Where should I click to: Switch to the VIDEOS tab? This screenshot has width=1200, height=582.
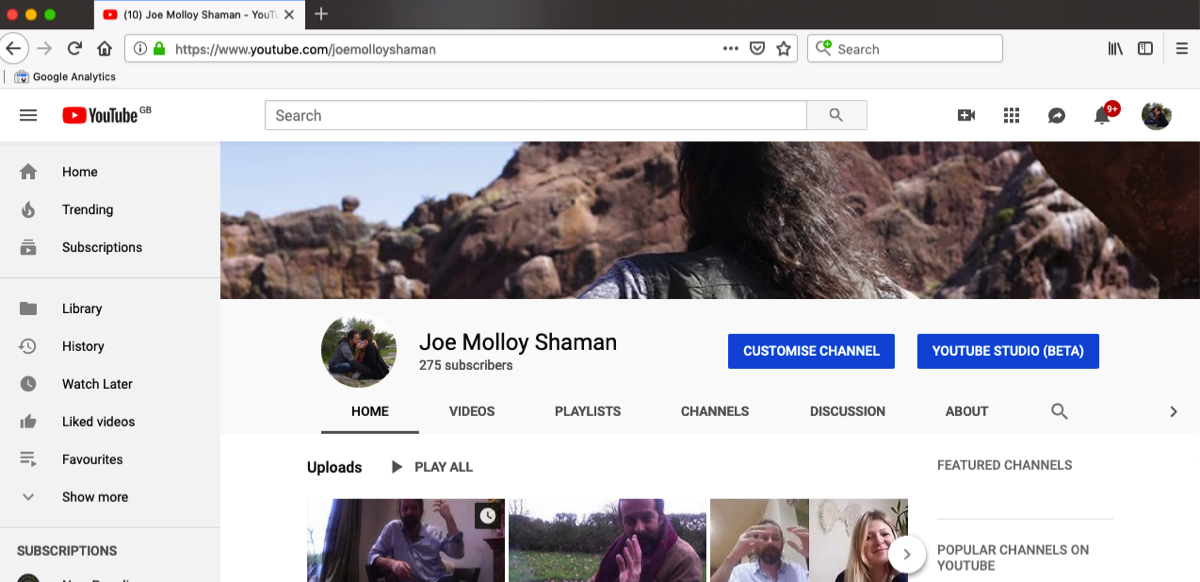click(x=472, y=411)
